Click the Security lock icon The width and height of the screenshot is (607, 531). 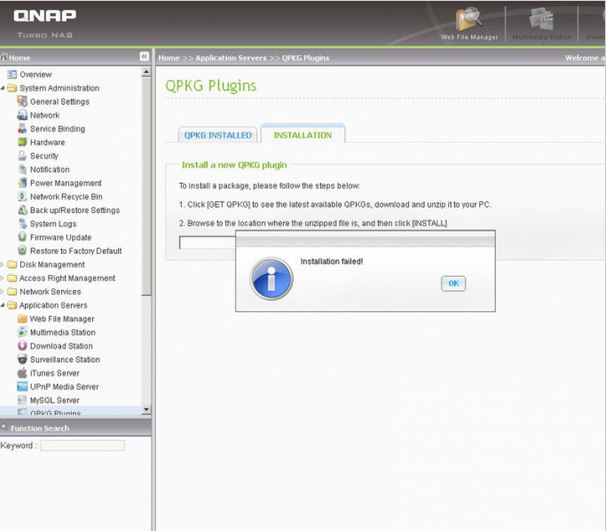[x=22, y=156]
